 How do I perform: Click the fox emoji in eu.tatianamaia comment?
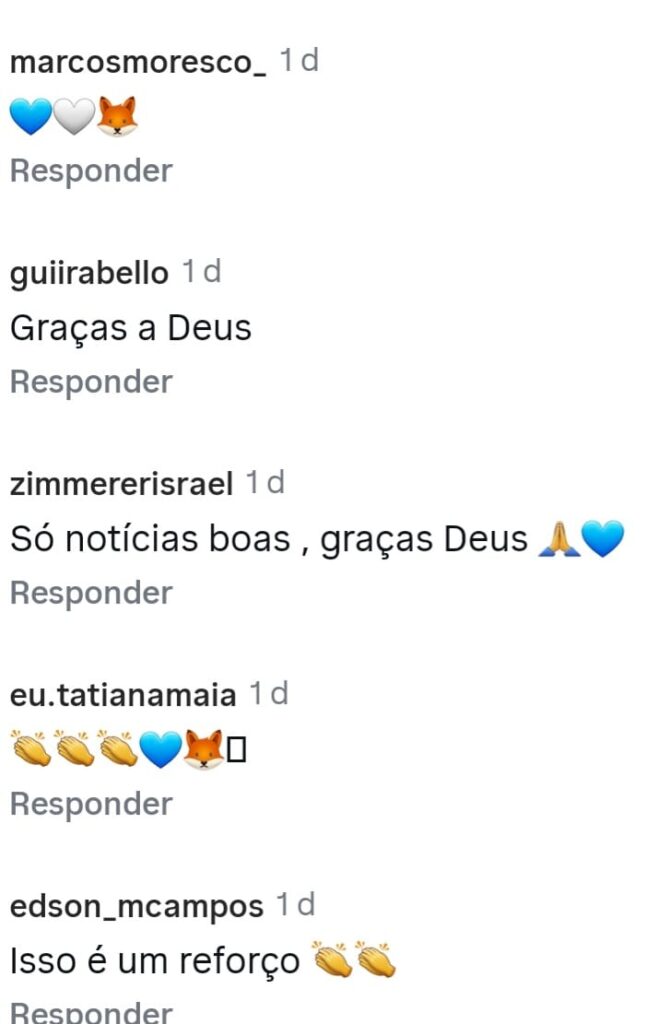(203, 750)
